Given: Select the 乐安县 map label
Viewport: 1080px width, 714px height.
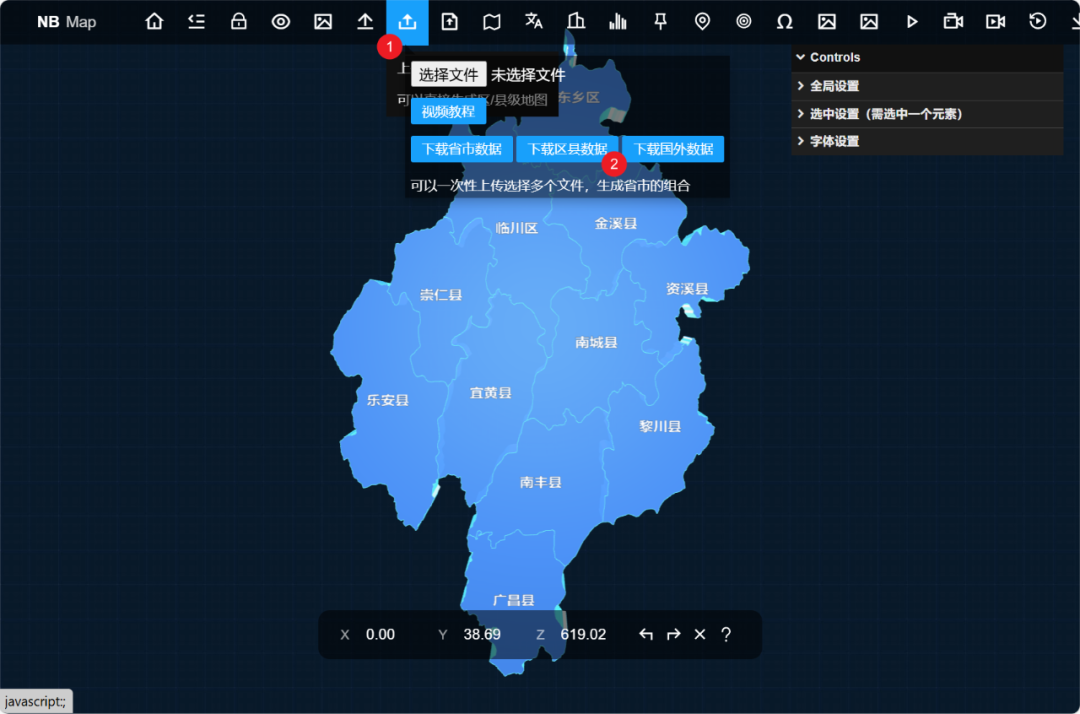Looking at the screenshot, I should [387, 400].
